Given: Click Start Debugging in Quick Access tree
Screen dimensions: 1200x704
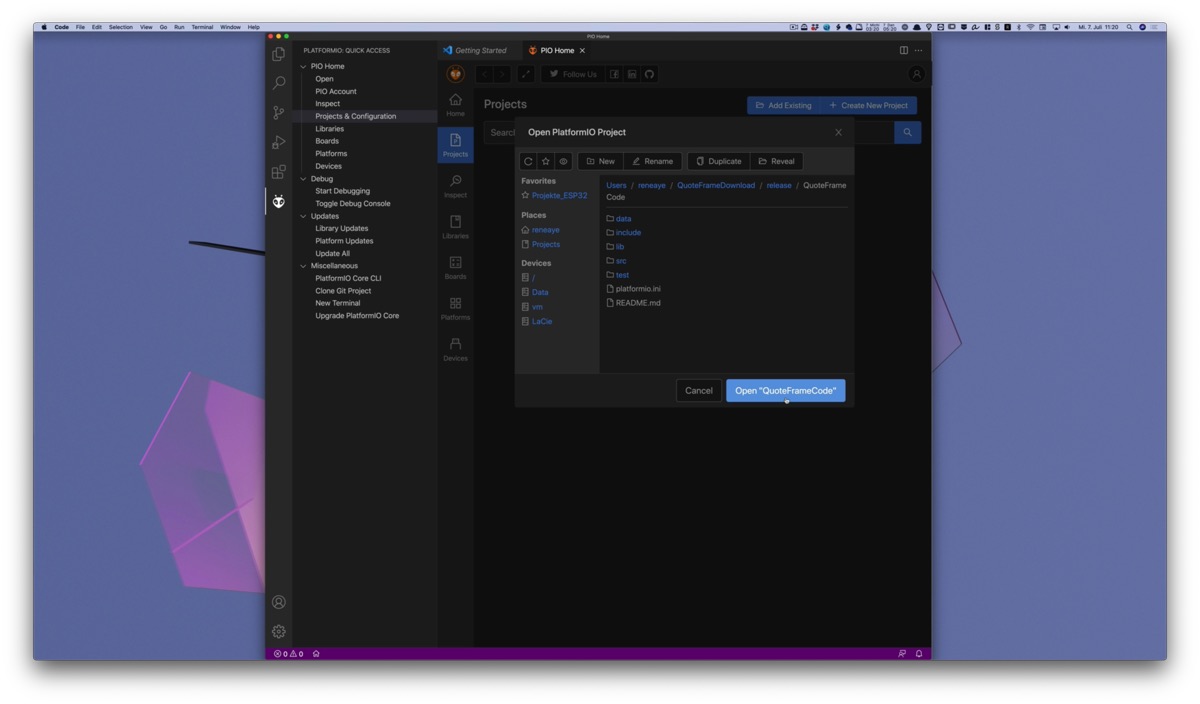Looking at the screenshot, I should (342, 191).
